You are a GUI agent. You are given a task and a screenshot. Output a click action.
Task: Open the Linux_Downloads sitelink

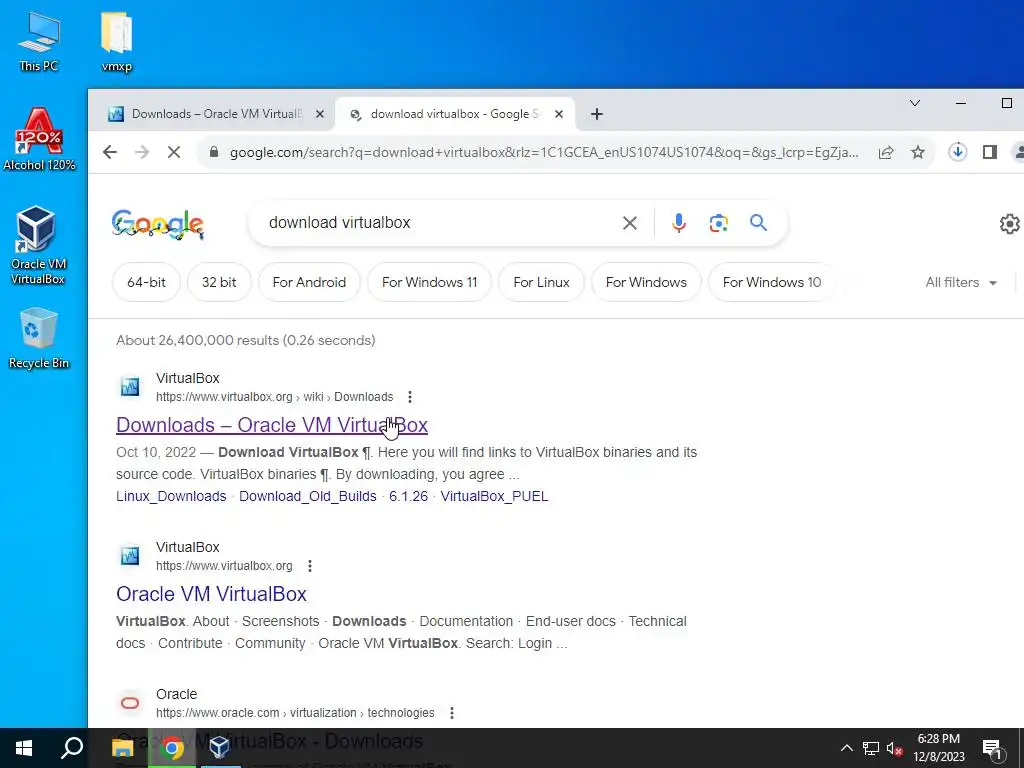[171, 496]
